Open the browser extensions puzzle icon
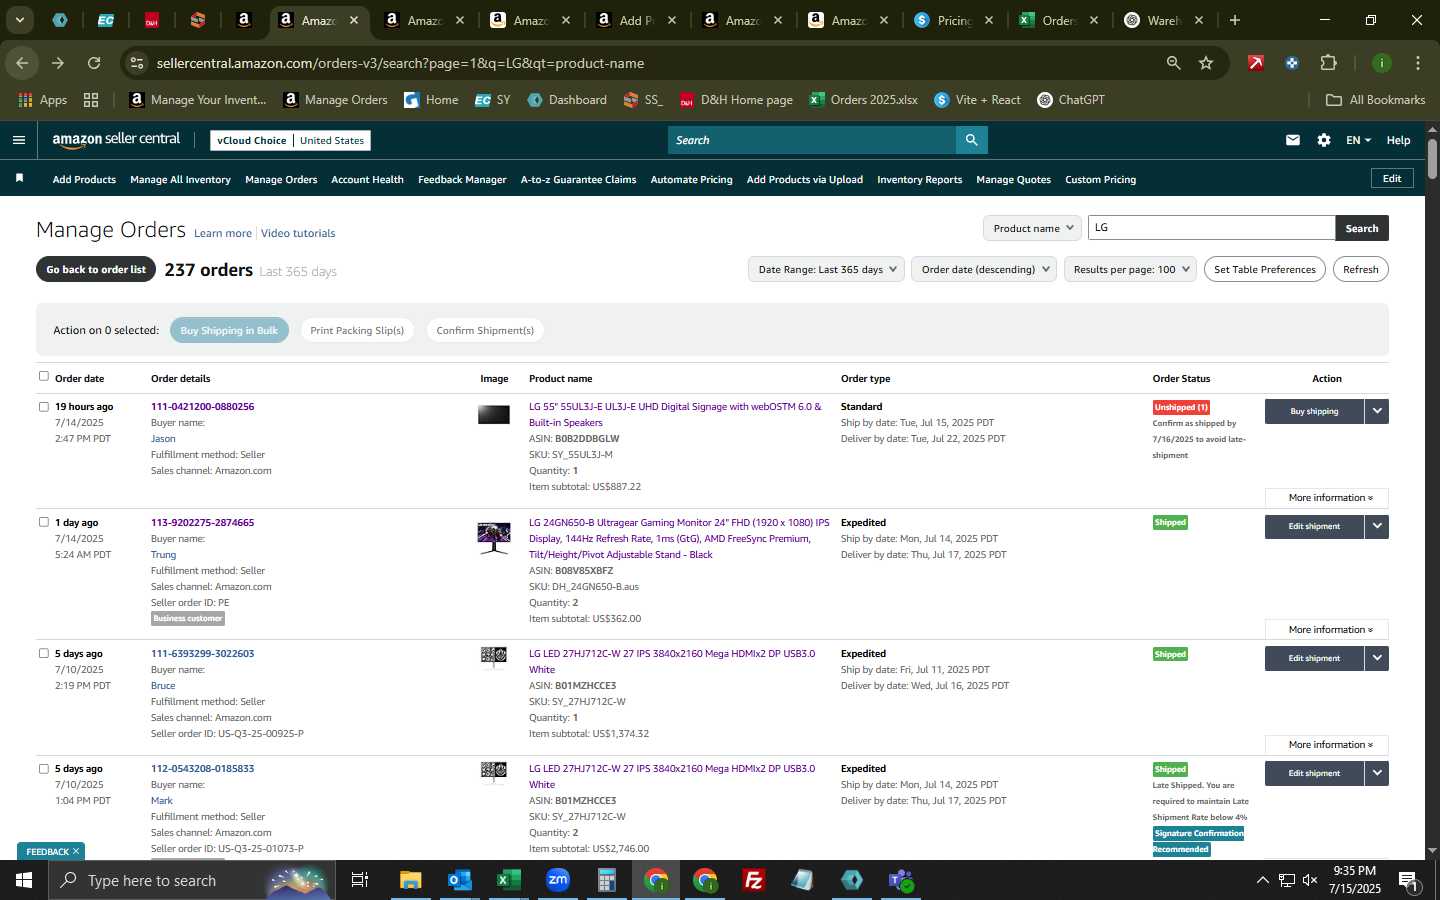 (1328, 63)
